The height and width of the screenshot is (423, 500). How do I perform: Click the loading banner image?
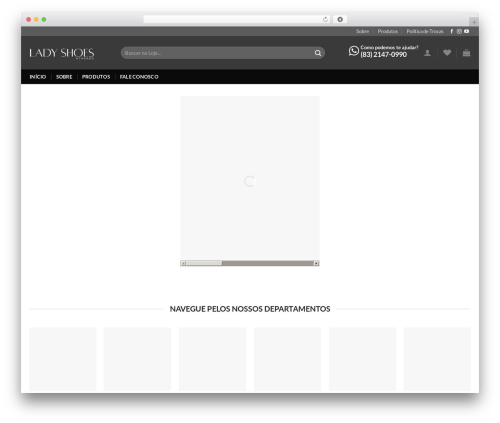(250, 178)
